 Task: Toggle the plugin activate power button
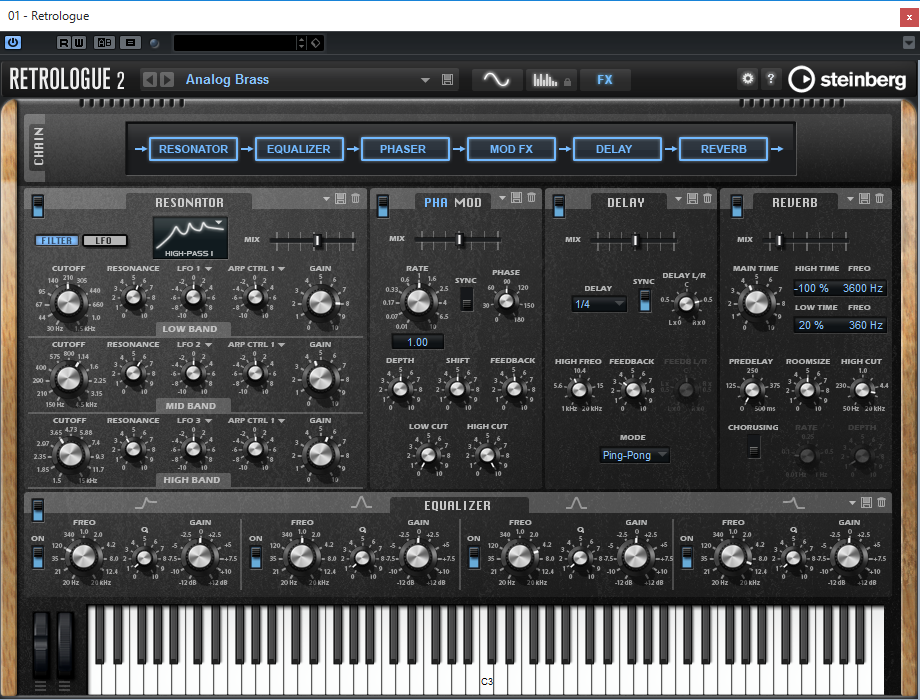pos(13,42)
